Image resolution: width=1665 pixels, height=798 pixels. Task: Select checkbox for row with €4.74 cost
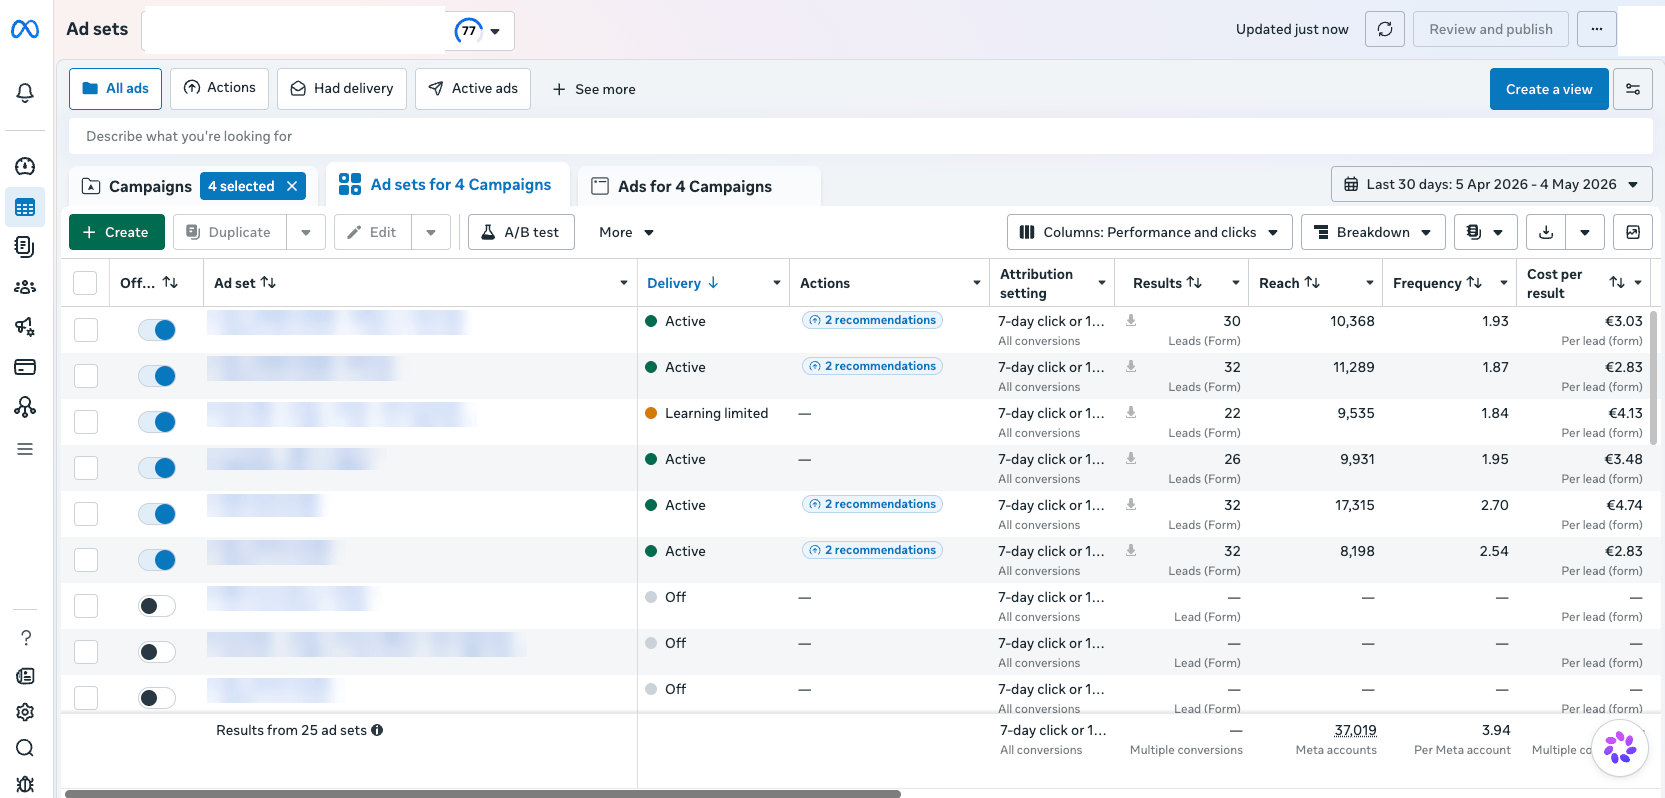pos(86,514)
